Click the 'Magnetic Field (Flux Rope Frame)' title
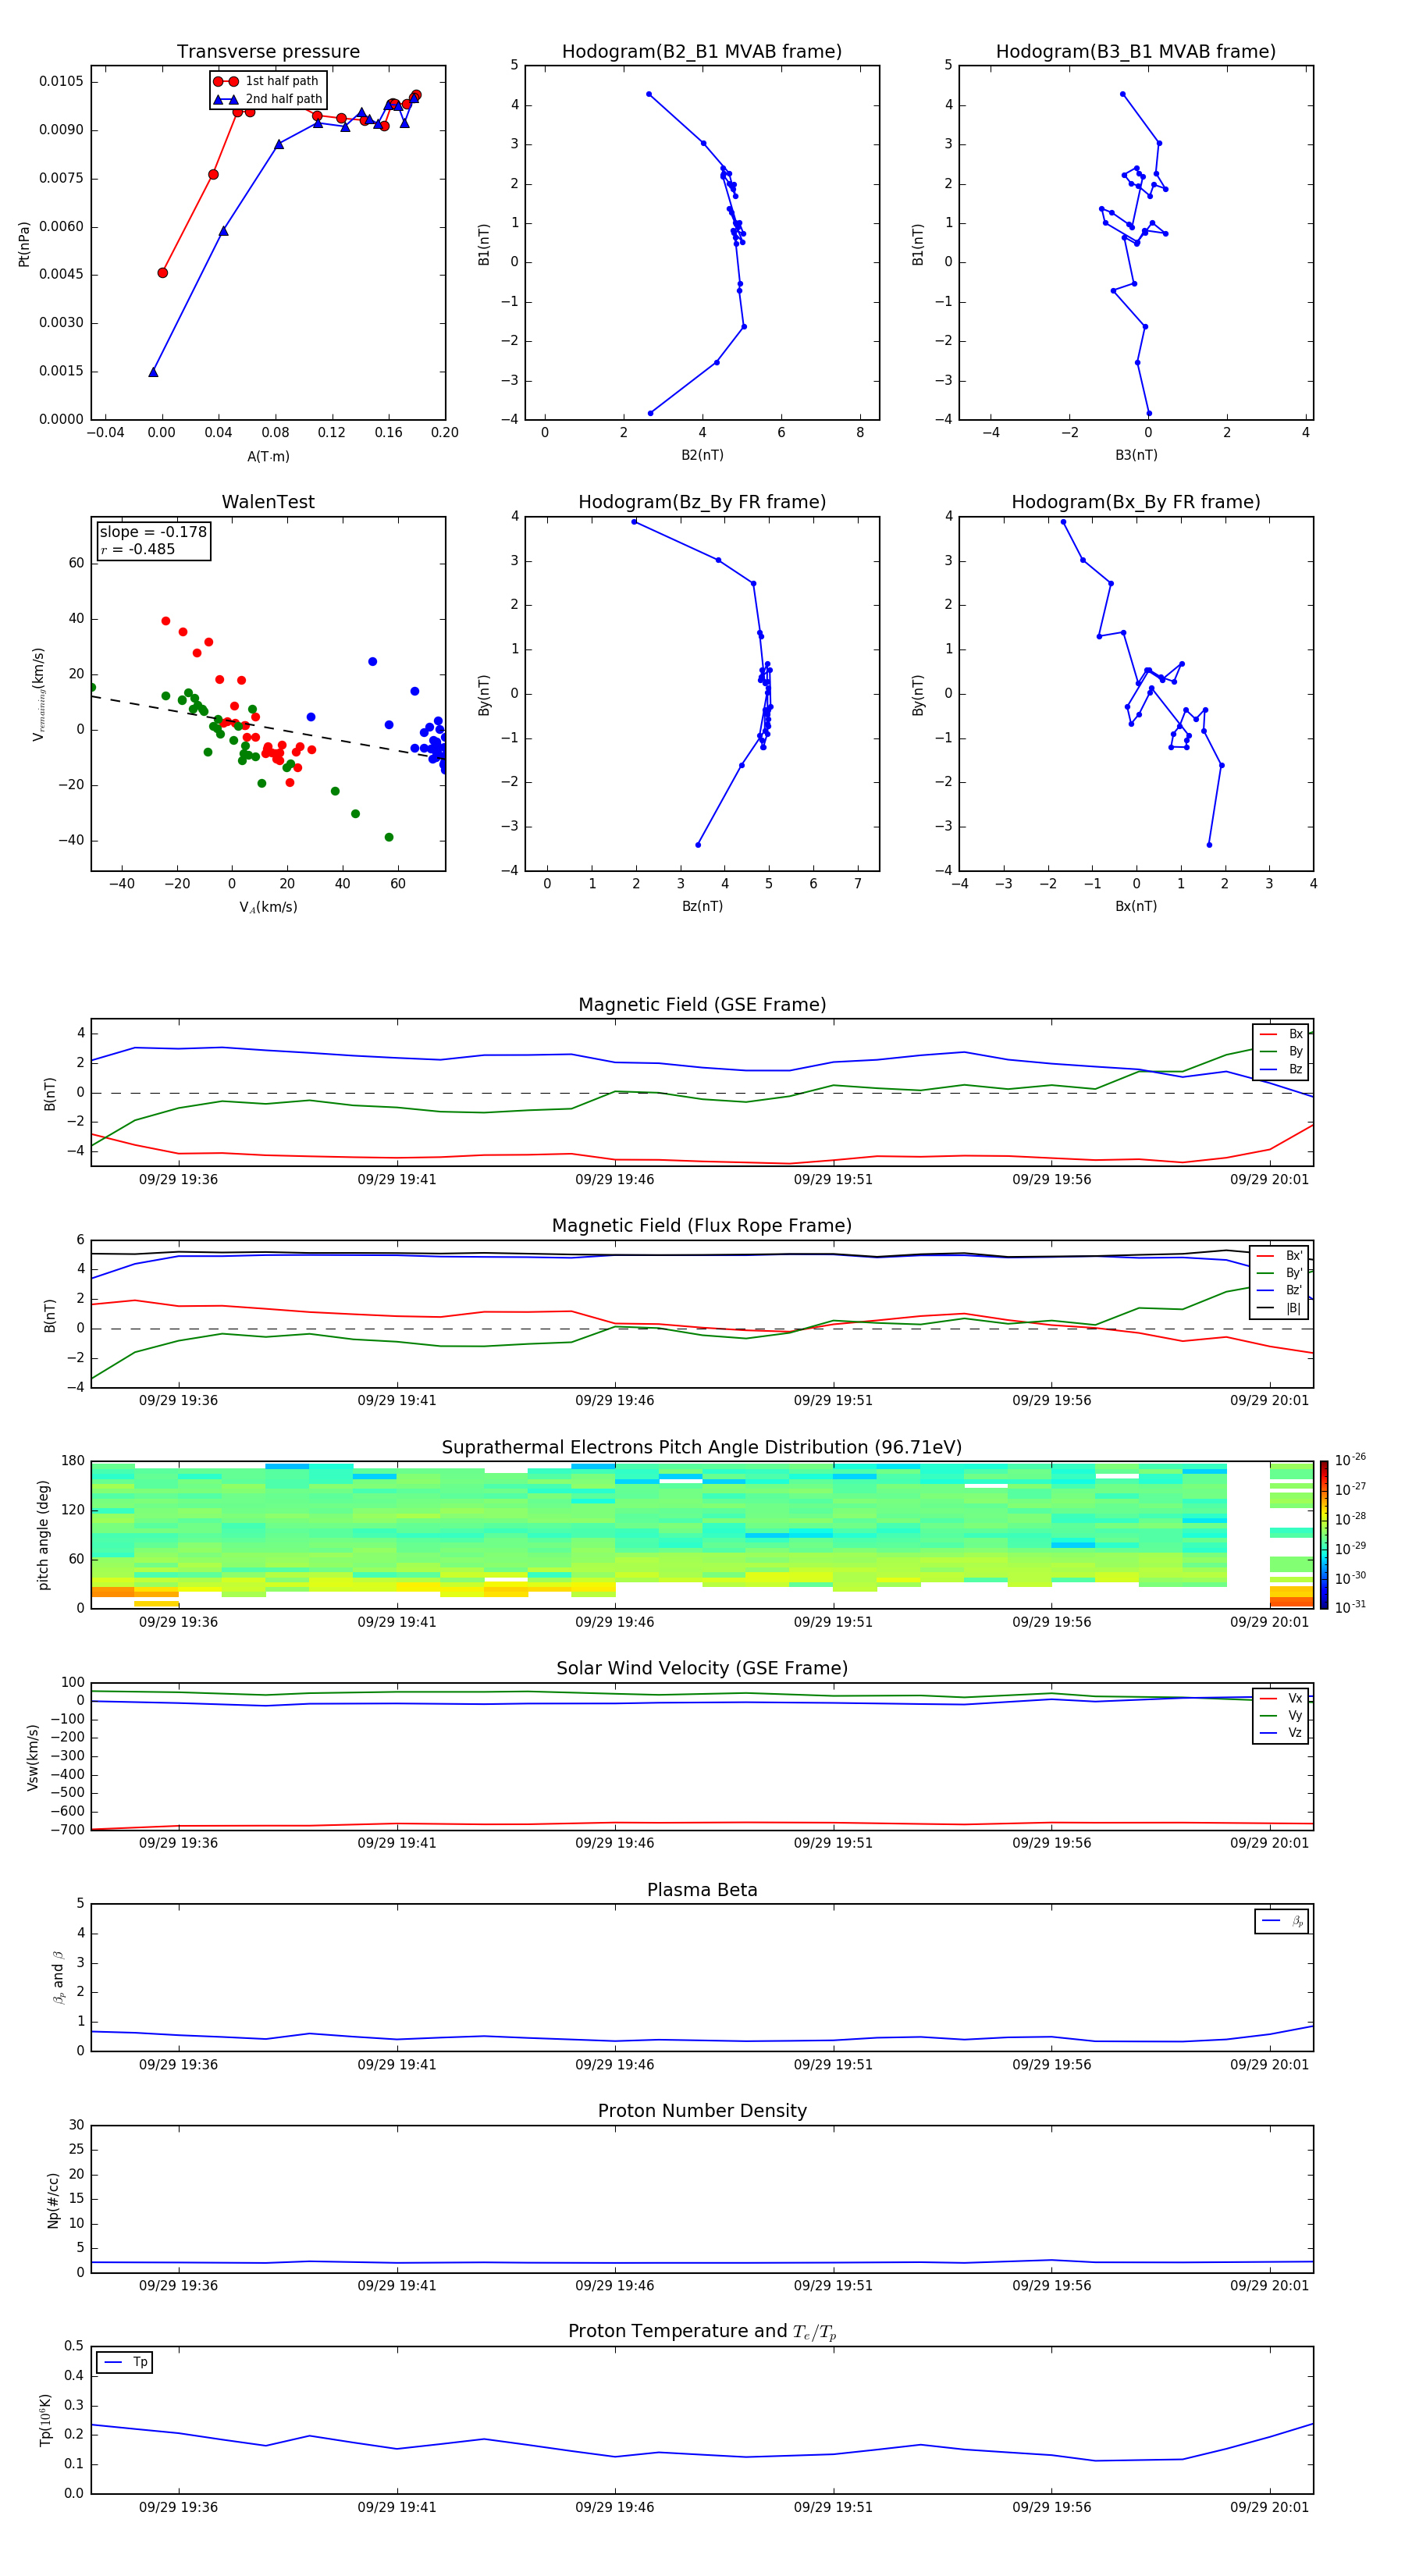This screenshot has width=1405, height=2576. [x=702, y=1226]
